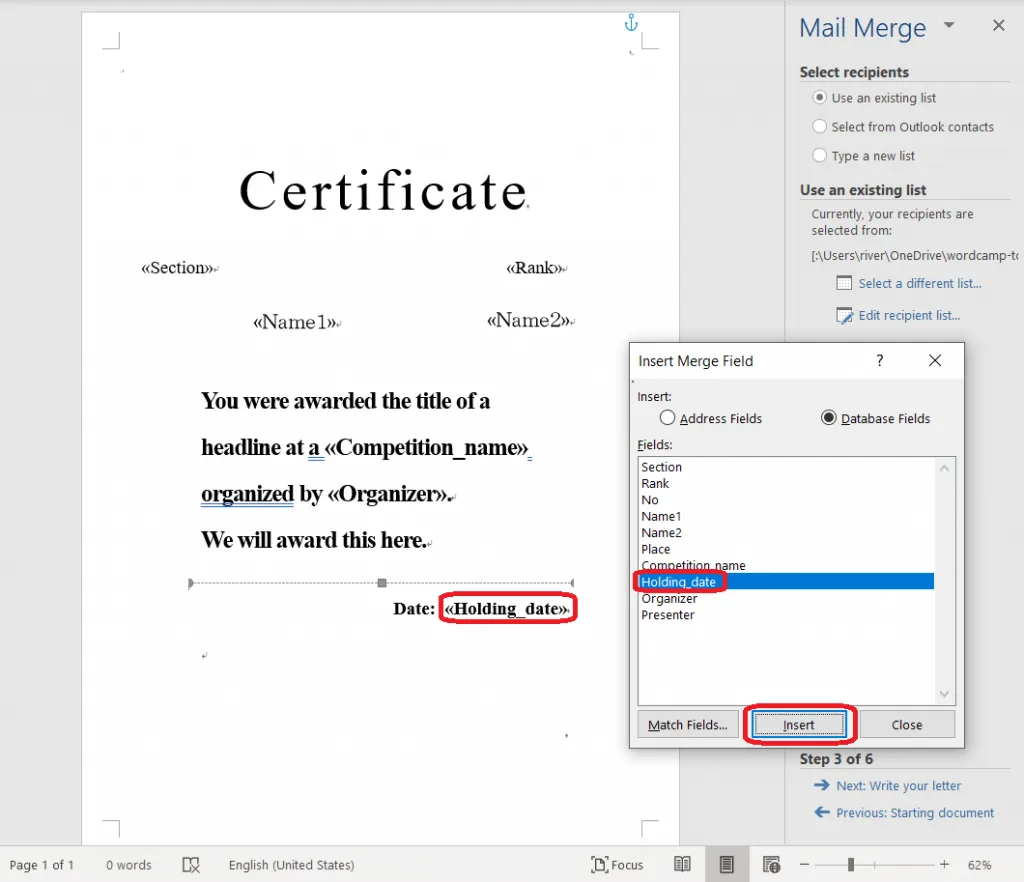This screenshot has height=882, width=1024.
Task: Select the Address Fields radio button
Action: 668,418
